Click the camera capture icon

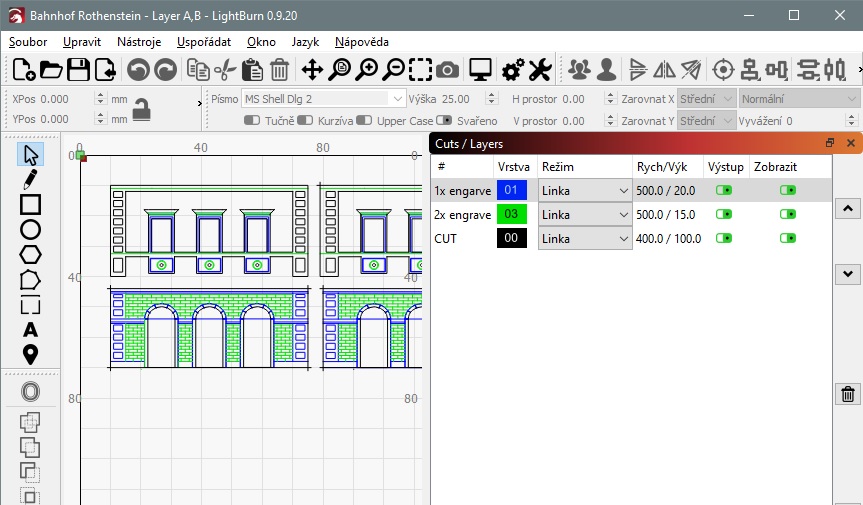[448, 69]
